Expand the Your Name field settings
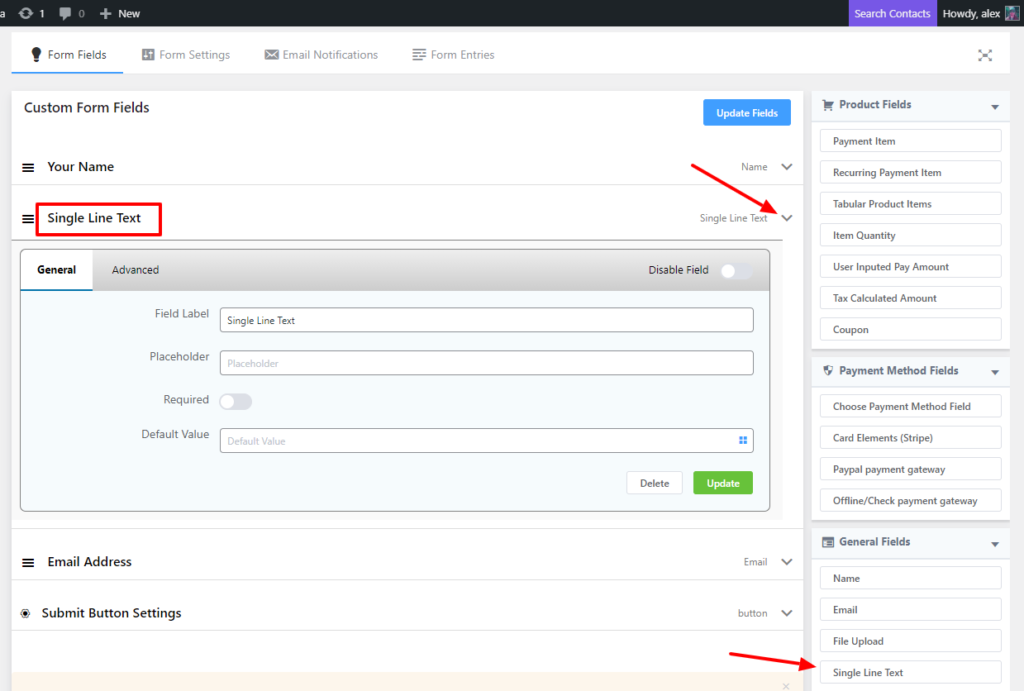Screen dimensions: 1024x691 coord(787,167)
